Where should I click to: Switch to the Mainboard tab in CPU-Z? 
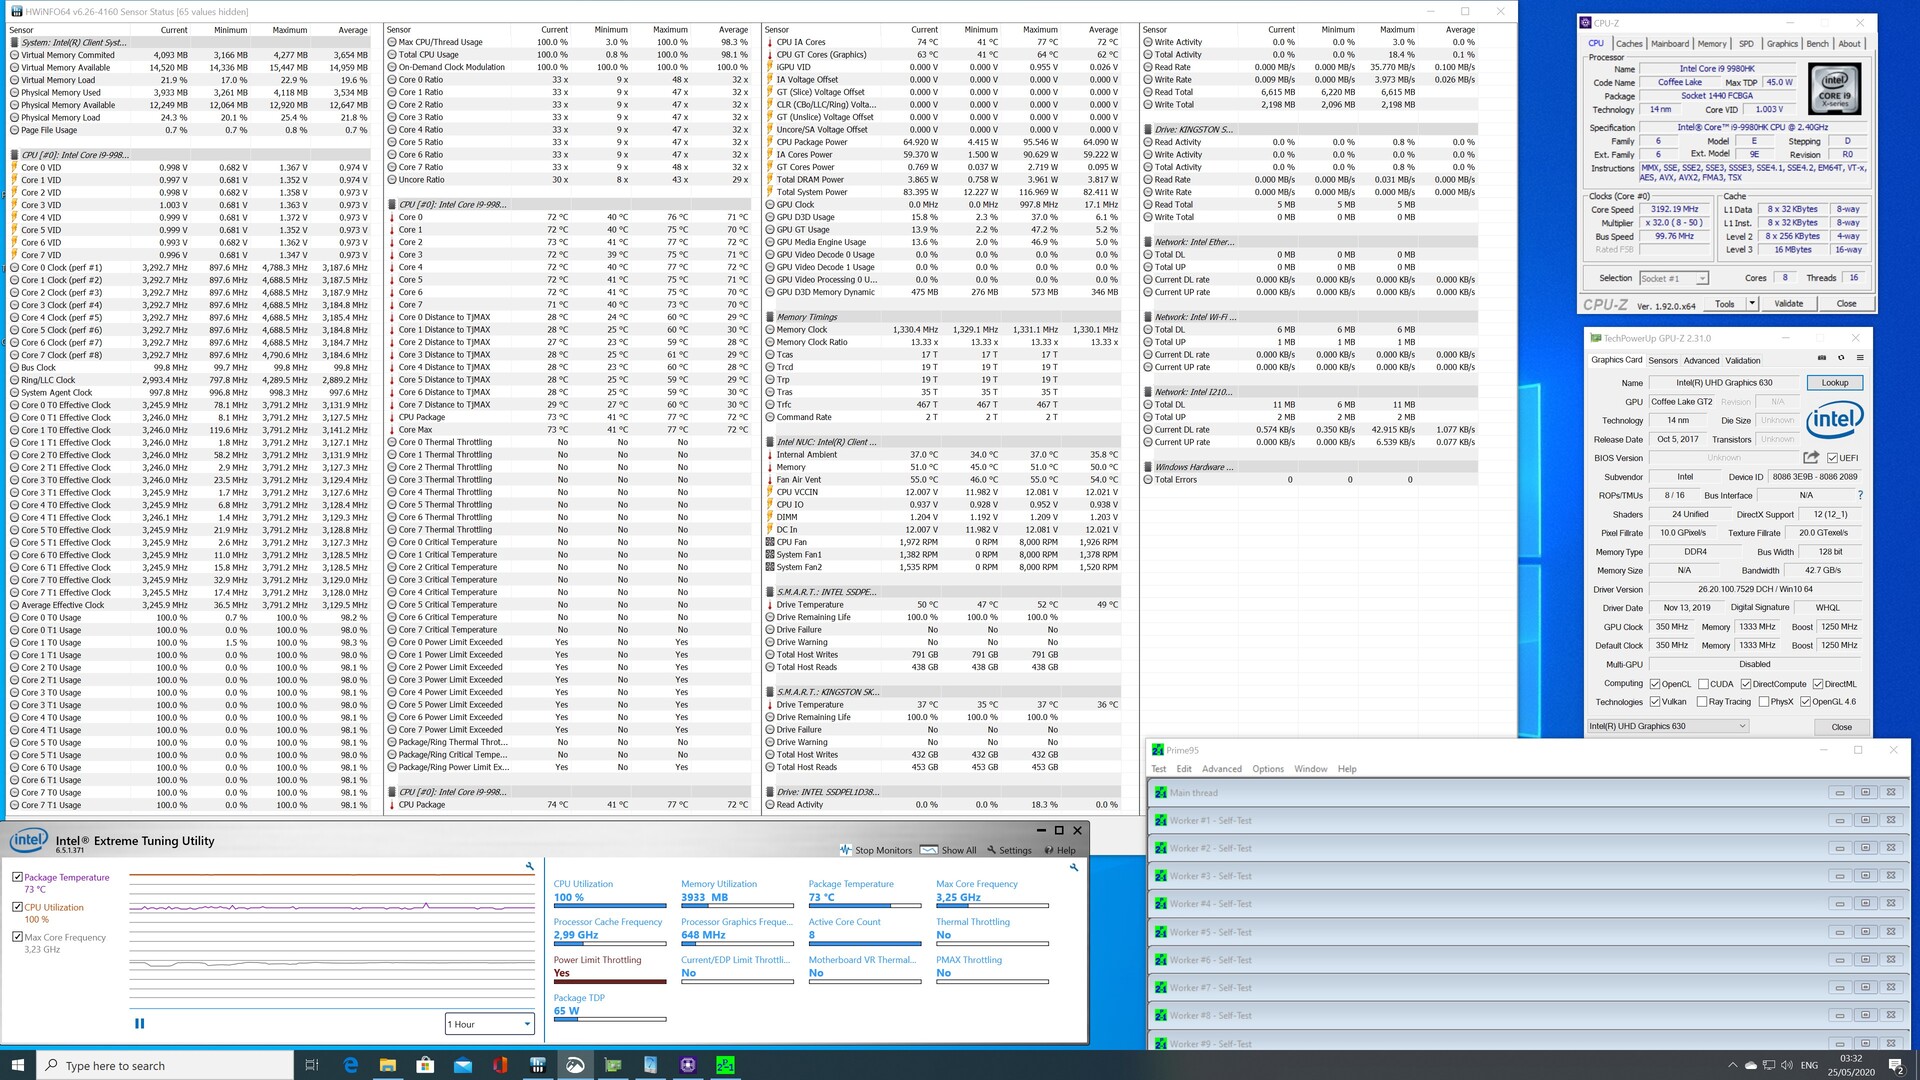coord(1670,44)
